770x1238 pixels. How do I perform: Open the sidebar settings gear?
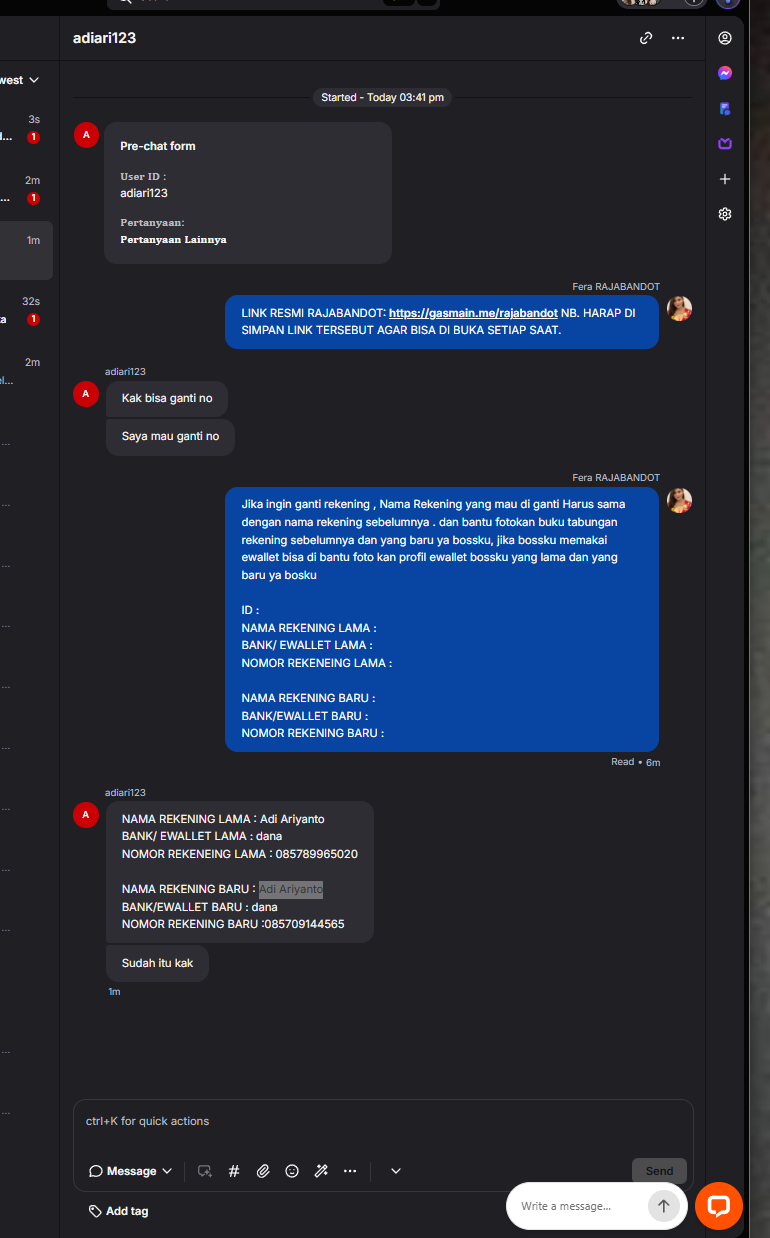tap(725, 214)
